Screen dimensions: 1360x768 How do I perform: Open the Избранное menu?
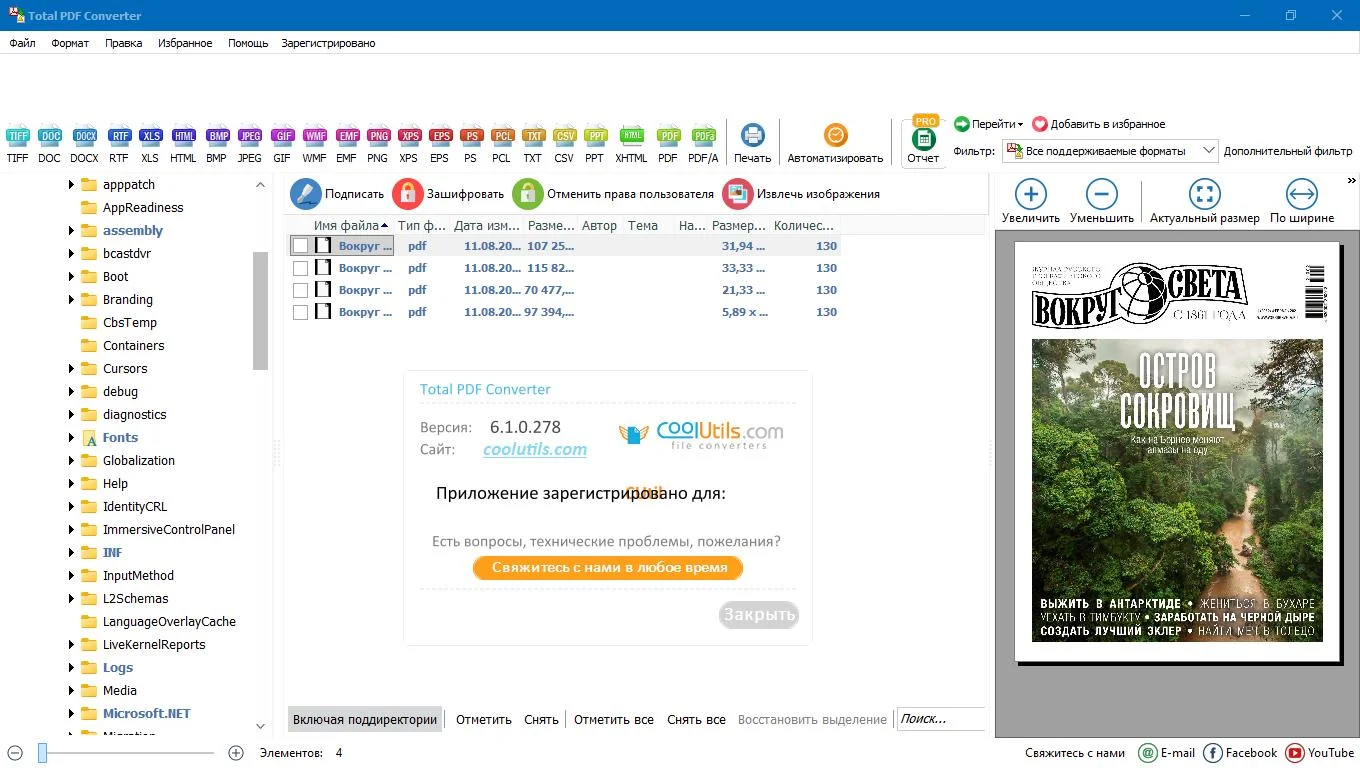pyautogui.click(x=185, y=43)
